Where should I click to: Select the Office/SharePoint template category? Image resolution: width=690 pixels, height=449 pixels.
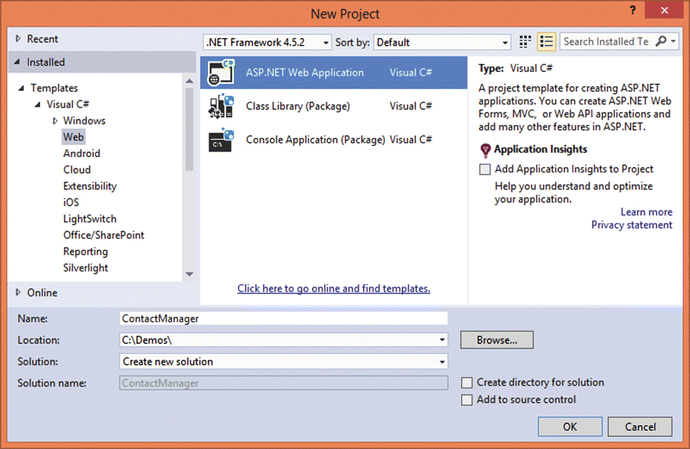tap(103, 235)
